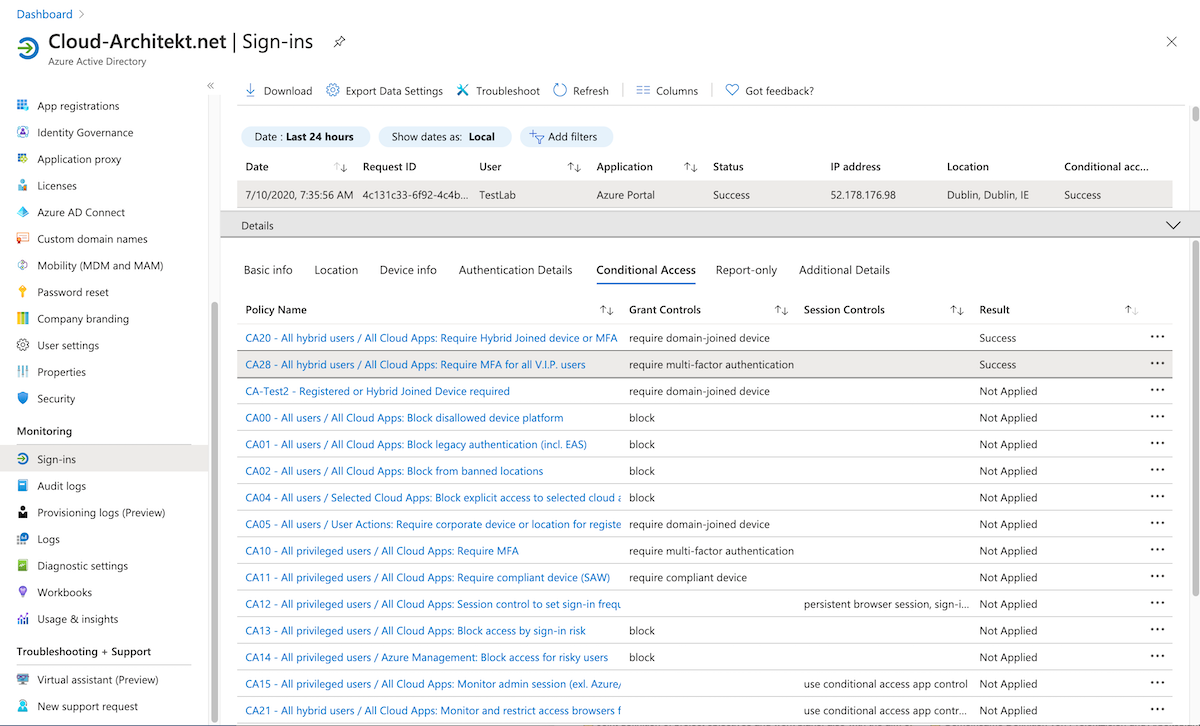Click the Virtual assistant icon
Image resolution: width=1200 pixels, height=726 pixels.
23,680
